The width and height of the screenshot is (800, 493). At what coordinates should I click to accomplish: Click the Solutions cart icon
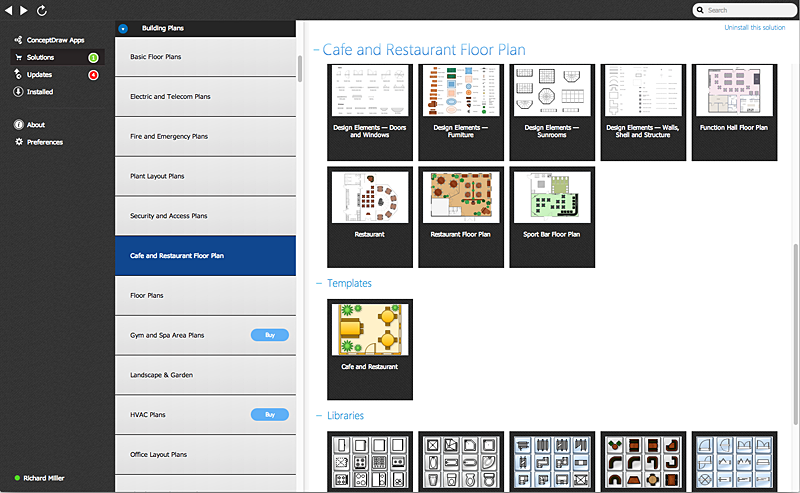19,57
